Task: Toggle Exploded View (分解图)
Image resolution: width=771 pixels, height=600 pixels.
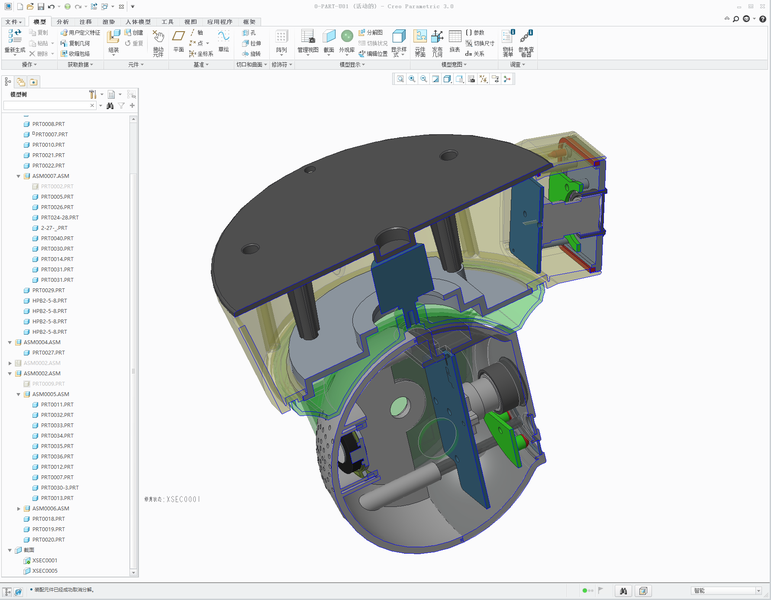Action: [371, 32]
